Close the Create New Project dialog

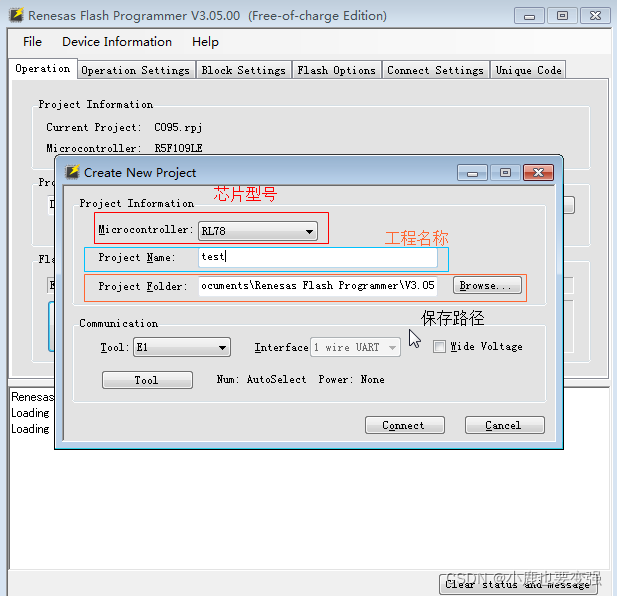(x=538, y=173)
